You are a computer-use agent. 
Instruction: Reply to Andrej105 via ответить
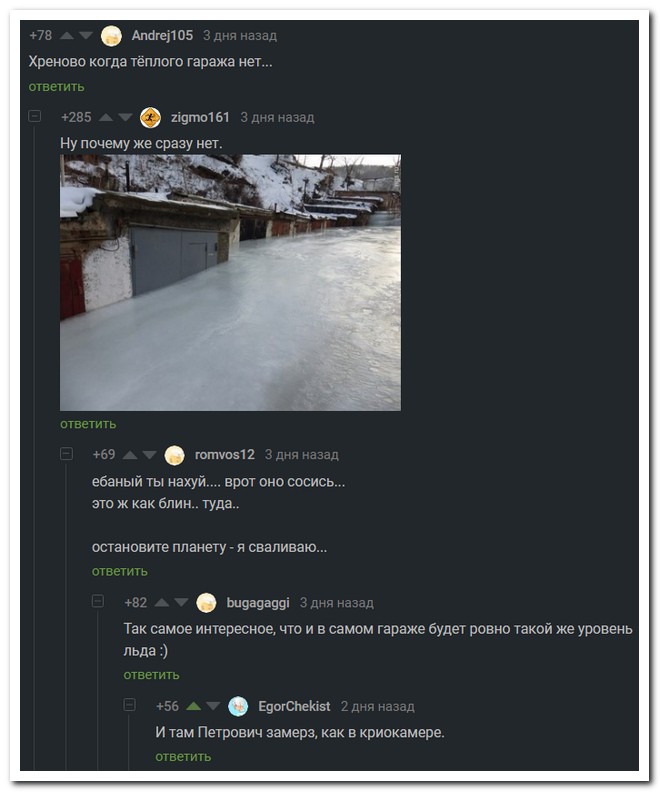pos(57,87)
